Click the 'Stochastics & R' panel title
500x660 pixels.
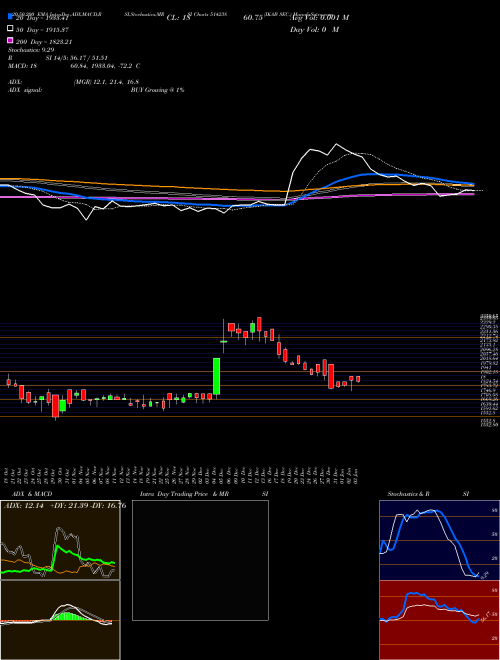pos(409,494)
